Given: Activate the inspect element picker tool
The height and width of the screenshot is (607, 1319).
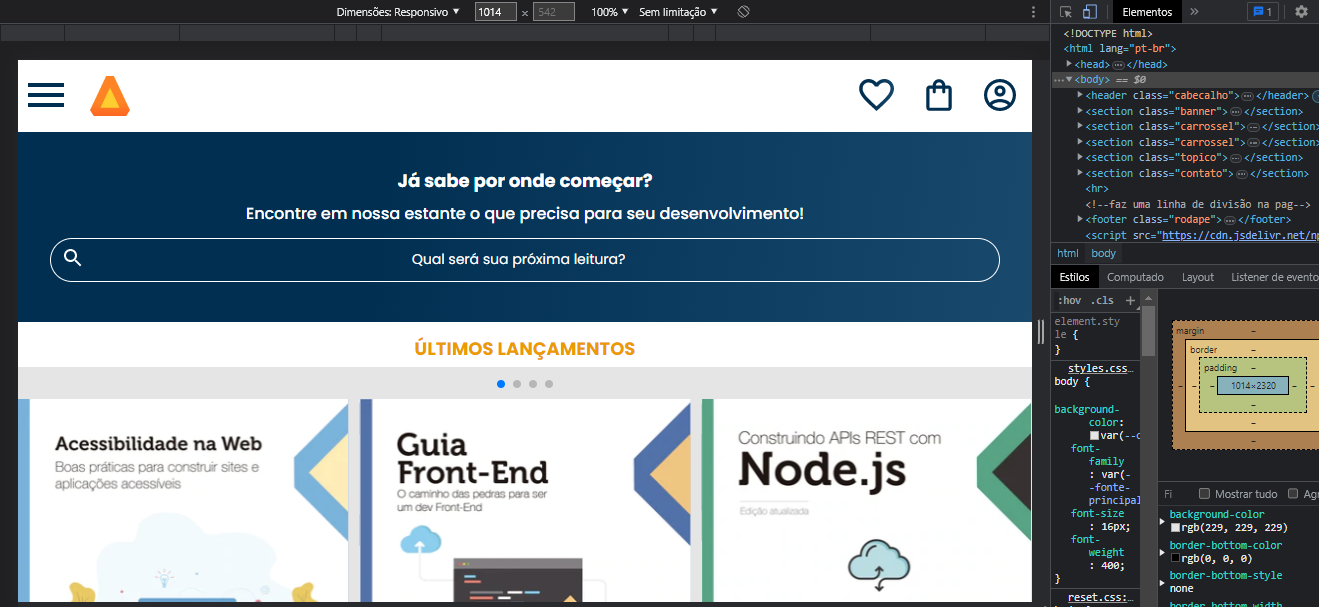Looking at the screenshot, I should (x=1066, y=12).
